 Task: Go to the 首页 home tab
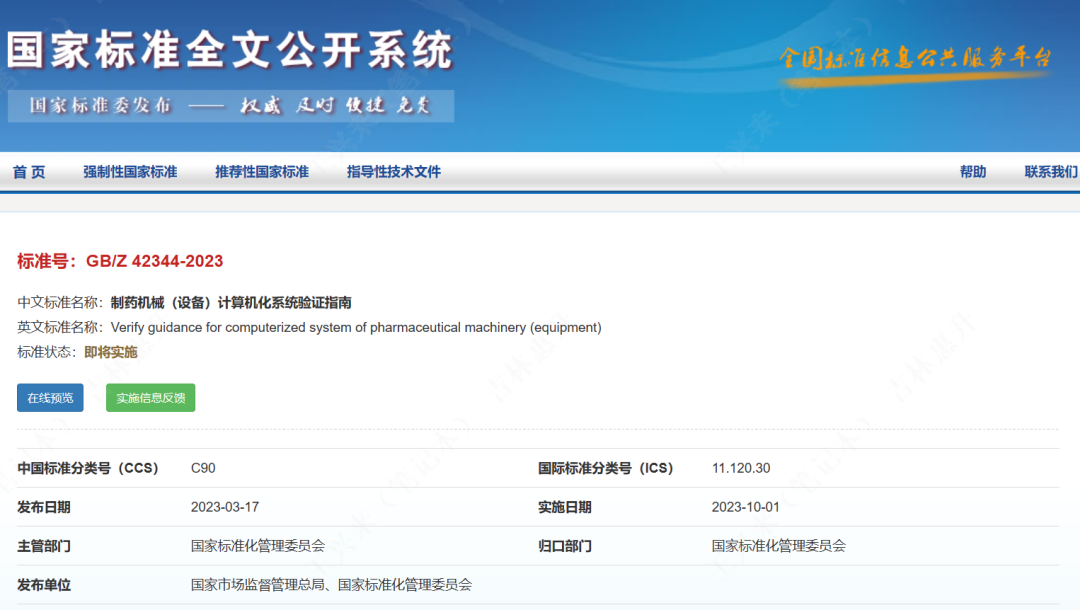tap(29, 172)
